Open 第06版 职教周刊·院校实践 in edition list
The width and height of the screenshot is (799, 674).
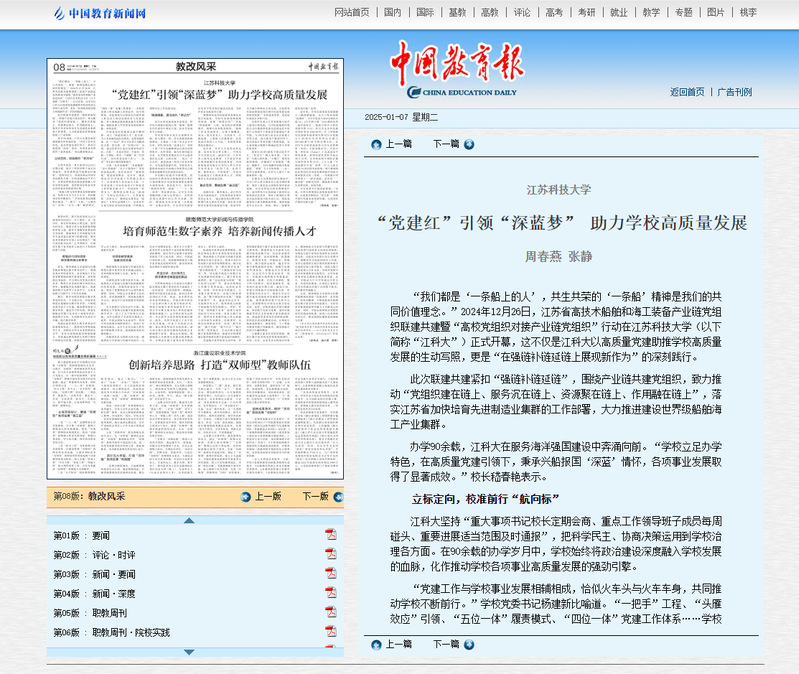130,632
